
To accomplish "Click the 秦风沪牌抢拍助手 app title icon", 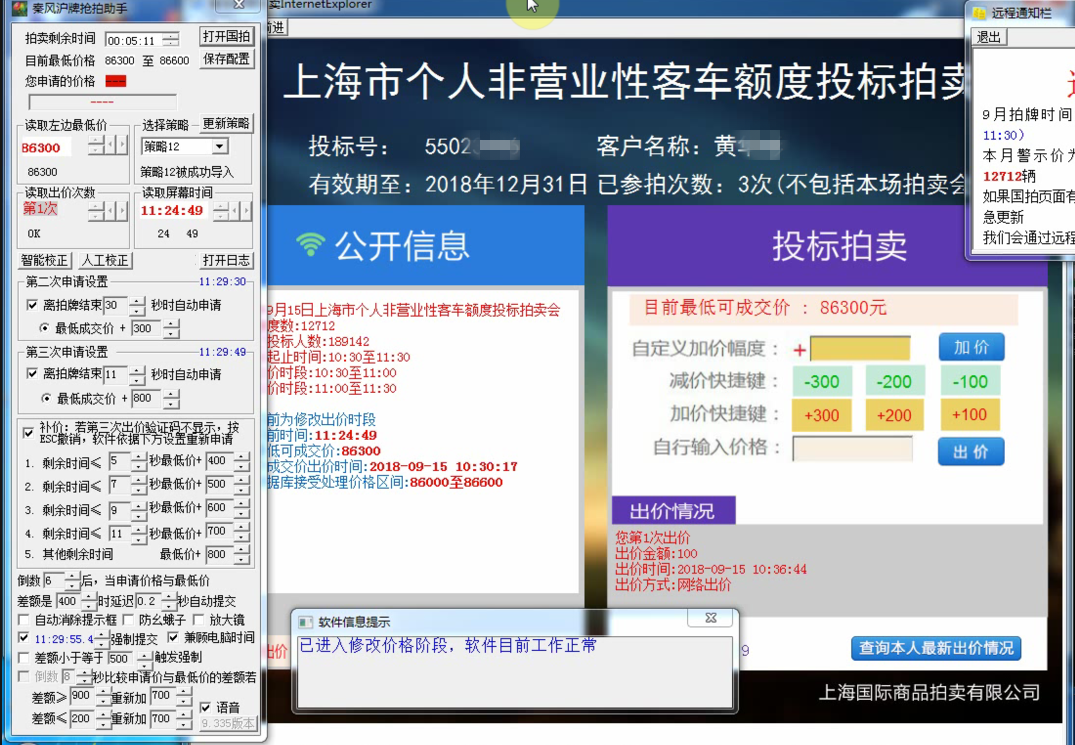I will [20, 8].
